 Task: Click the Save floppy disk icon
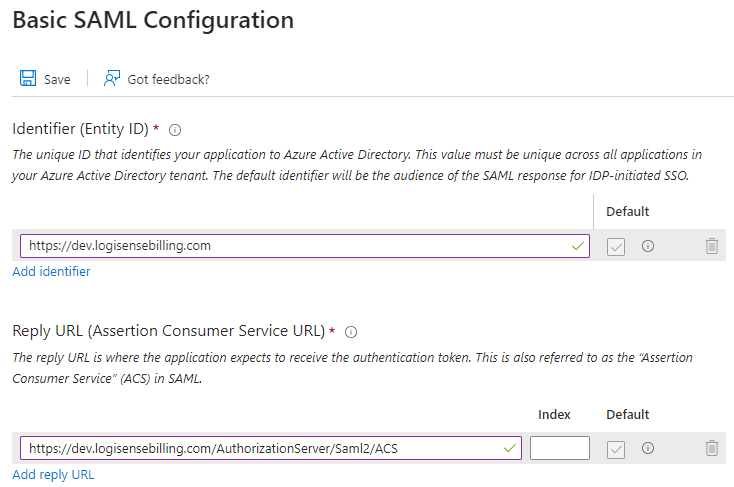(28, 79)
